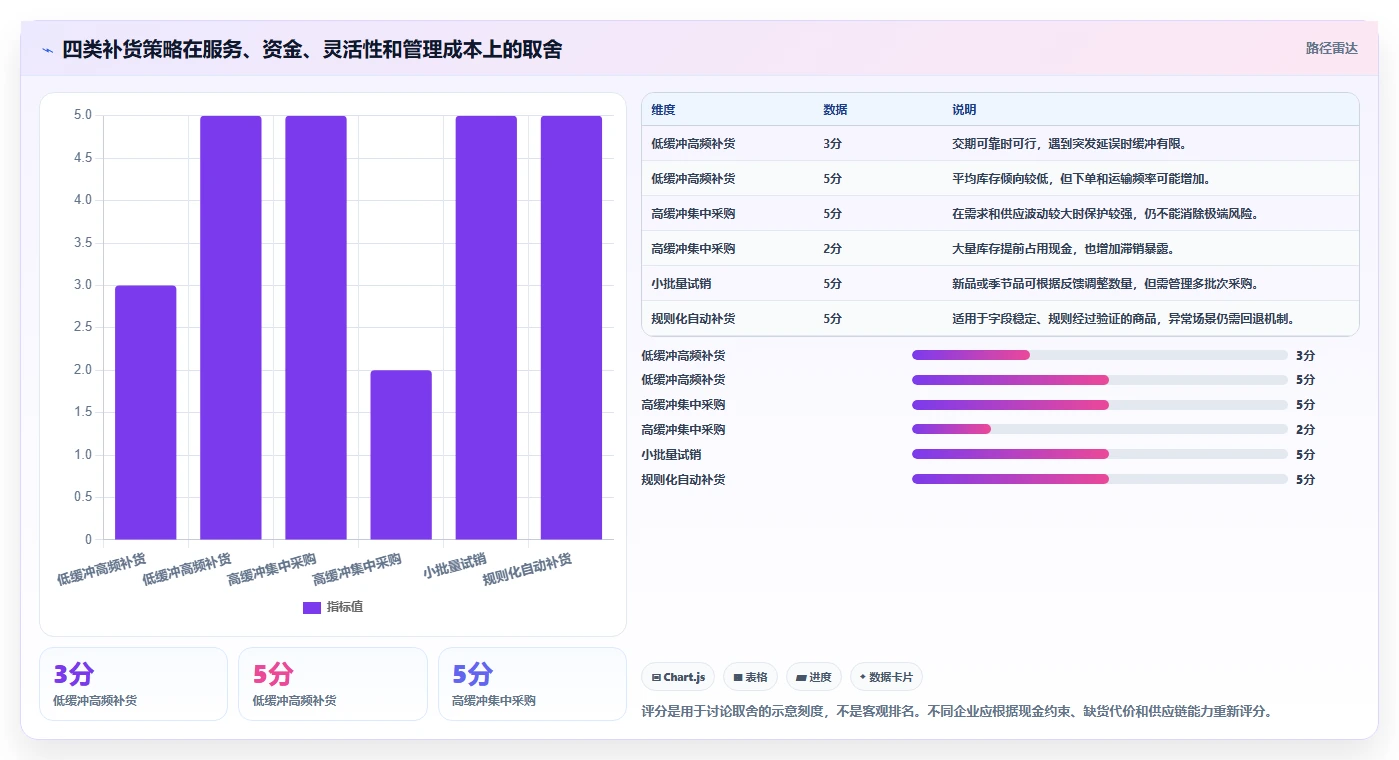Click the 3分 value beside the progress bar
This screenshot has height=760, width=1399.
[1305, 355]
